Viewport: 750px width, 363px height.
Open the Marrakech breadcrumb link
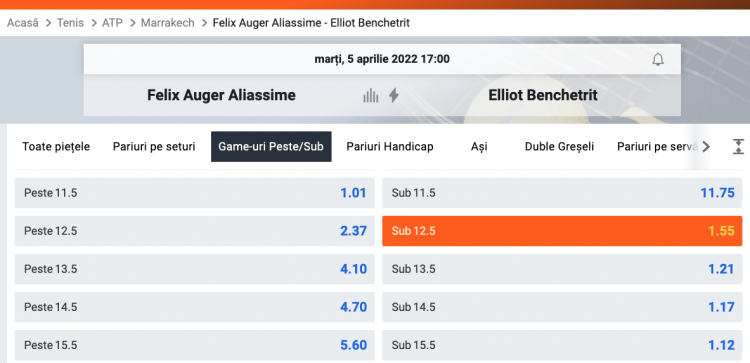tap(167, 22)
